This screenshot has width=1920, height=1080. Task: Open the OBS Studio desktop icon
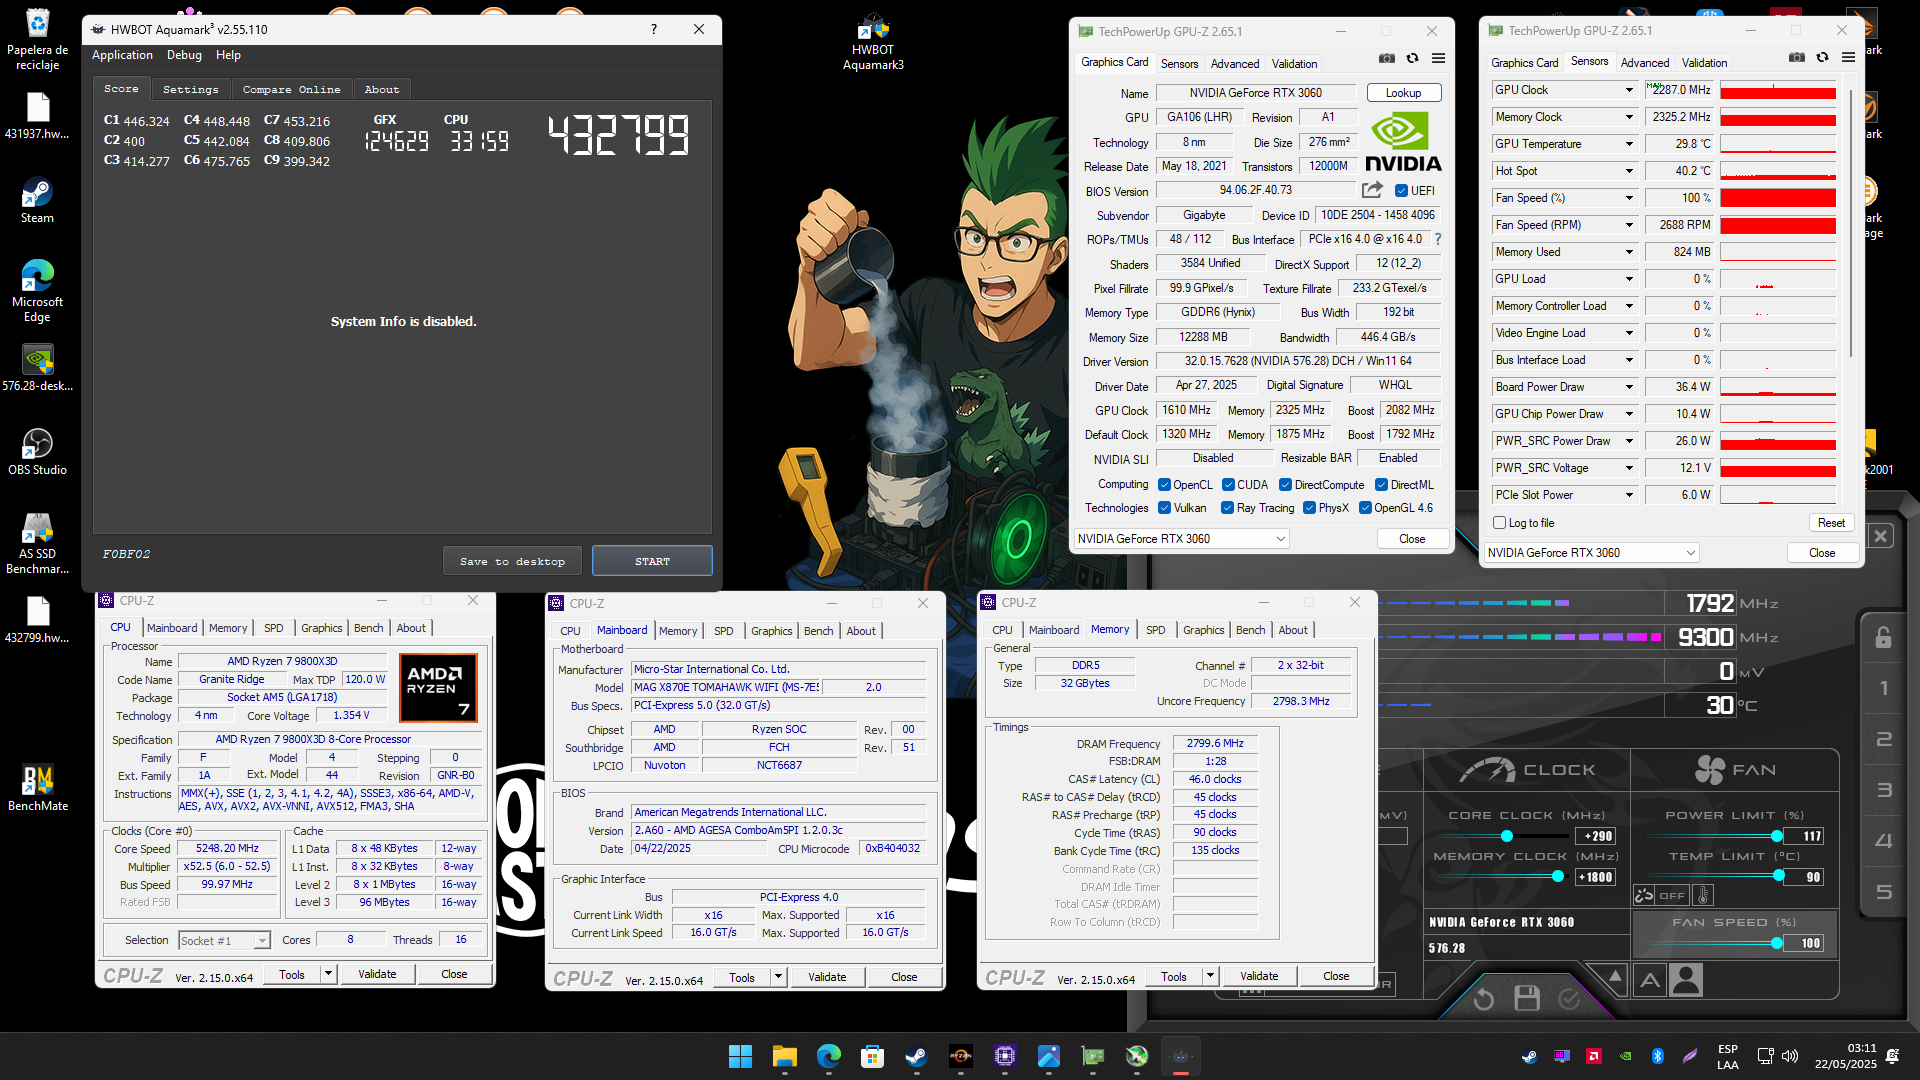pyautogui.click(x=37, y=452)
